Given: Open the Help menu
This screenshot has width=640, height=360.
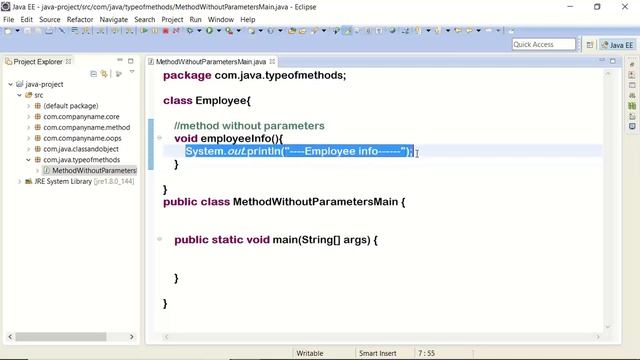Looking at the screenshot, I should click(x=247, y=20).
